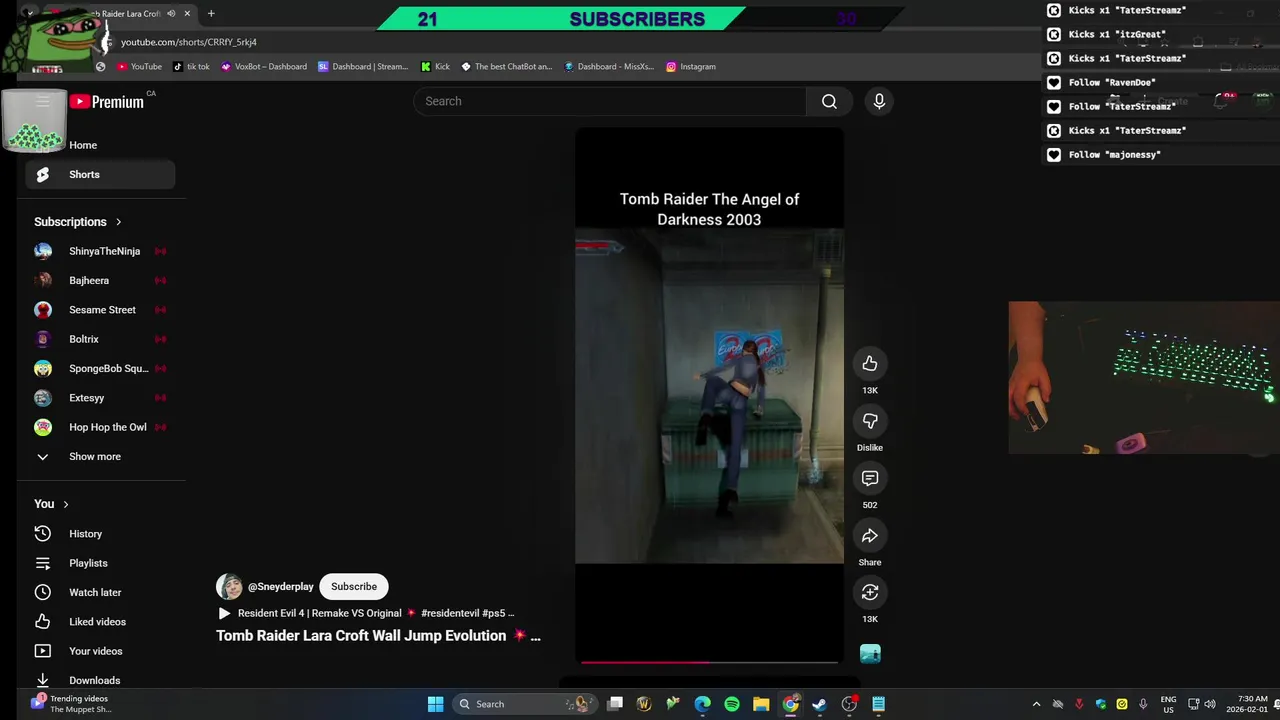Open the Trending videos widget
This screenshot has width=1280, height=720.
[x=70, y=704]
